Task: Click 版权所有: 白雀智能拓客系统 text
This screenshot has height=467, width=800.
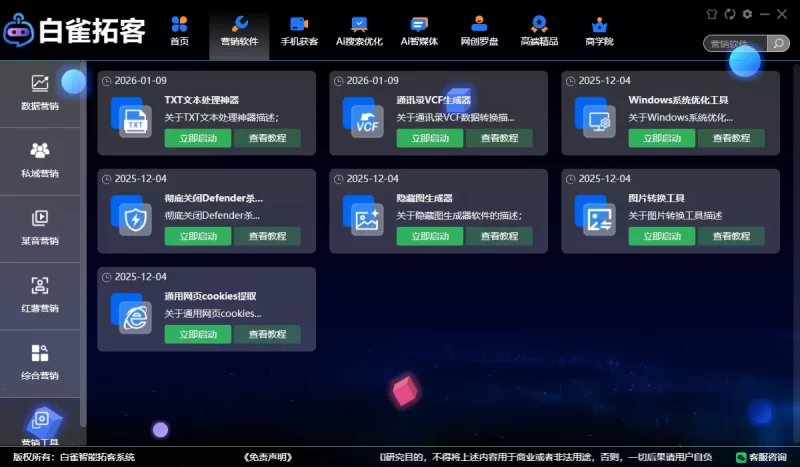Action: pos(74,457)
